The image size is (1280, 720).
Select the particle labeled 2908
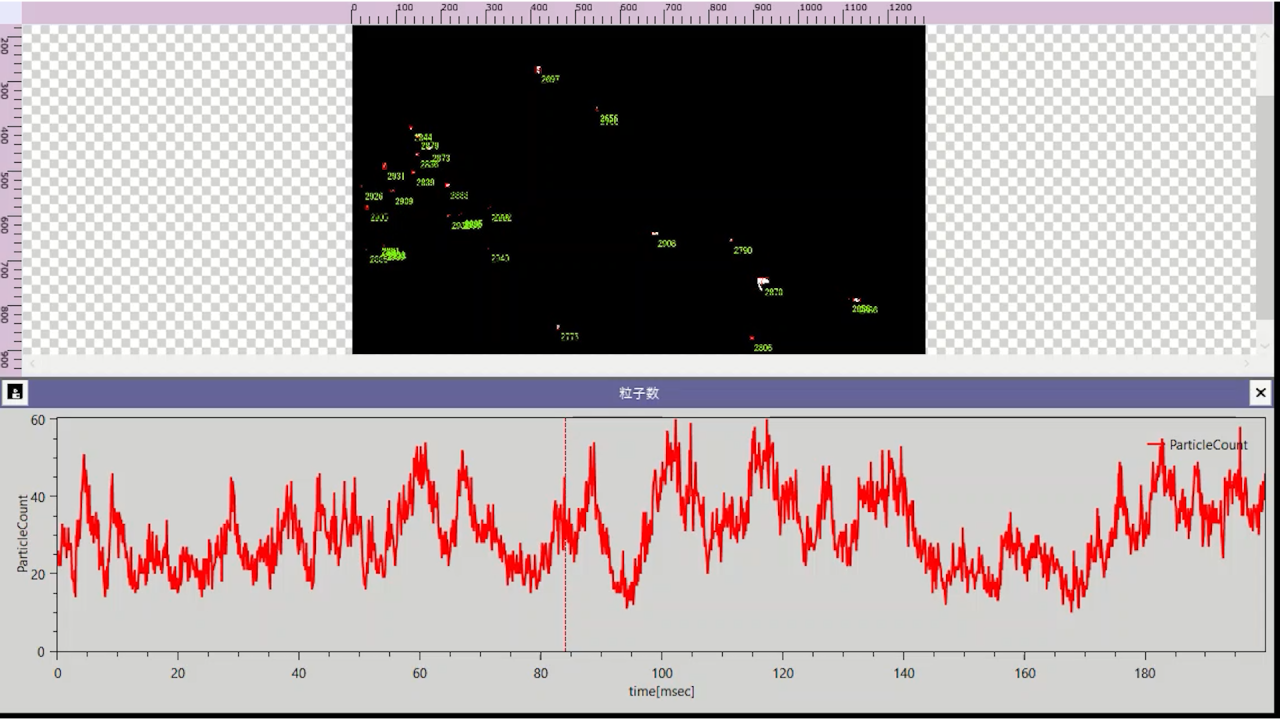pos(655,234)
